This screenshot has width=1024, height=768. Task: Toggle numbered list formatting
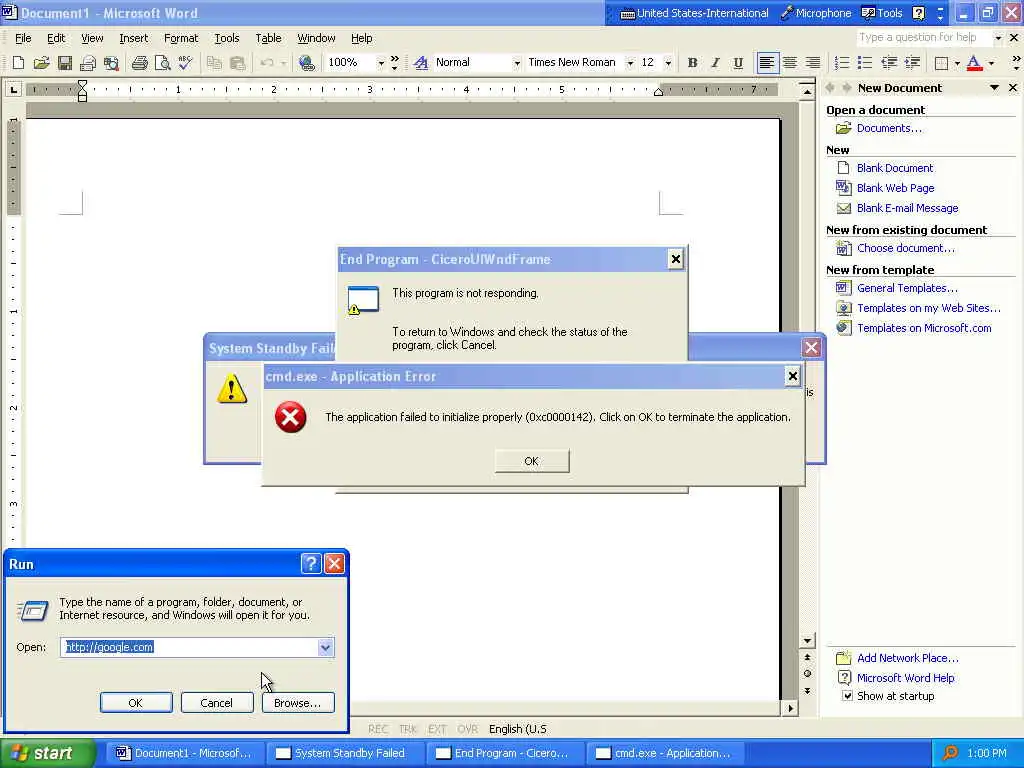tap(842, 63)
